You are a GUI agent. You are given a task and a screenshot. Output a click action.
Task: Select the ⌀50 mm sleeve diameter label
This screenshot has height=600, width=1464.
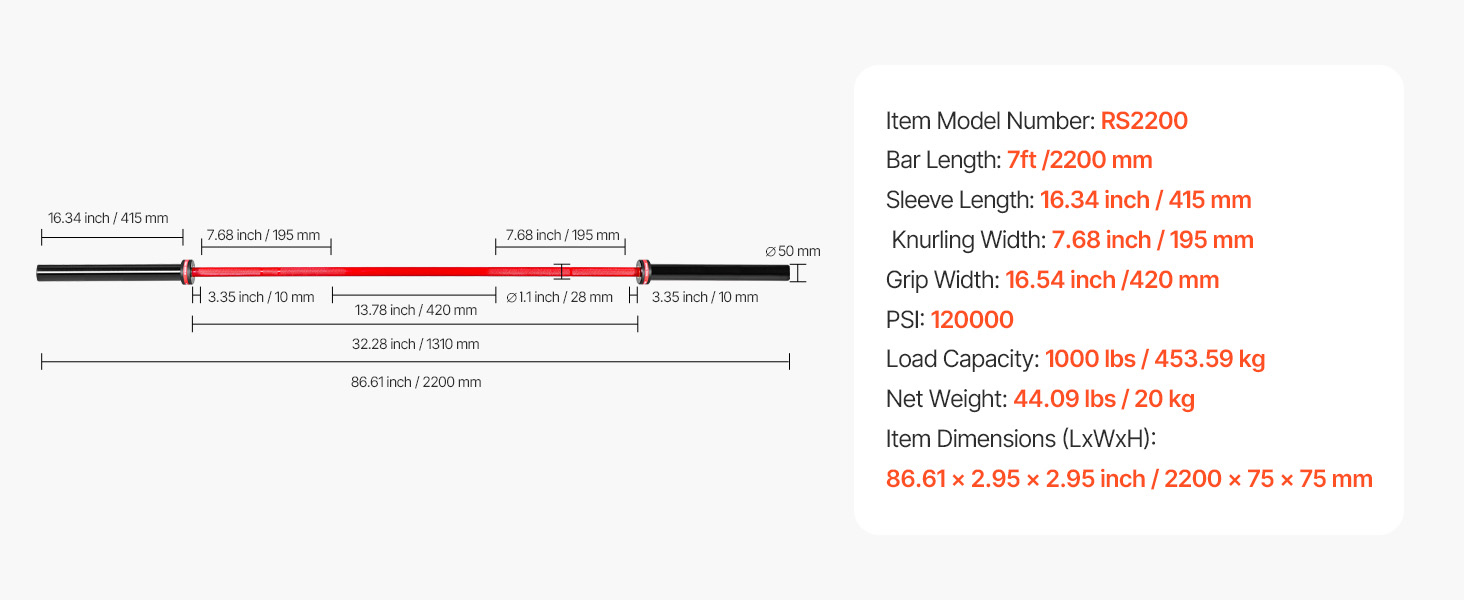coord(792,251)
